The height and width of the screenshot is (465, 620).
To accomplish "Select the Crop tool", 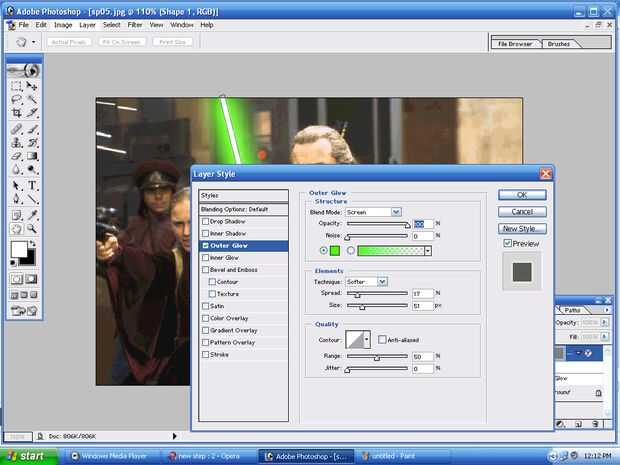I will pyautogui.click(x=16, y=114).
